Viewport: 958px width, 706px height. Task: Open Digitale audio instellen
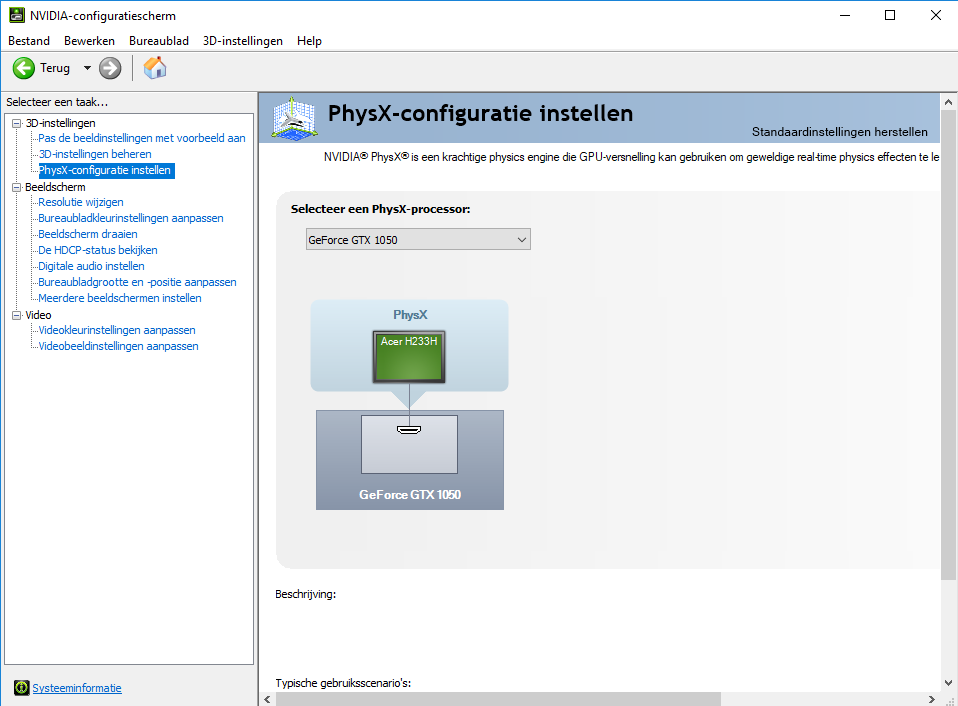(91, 266)
